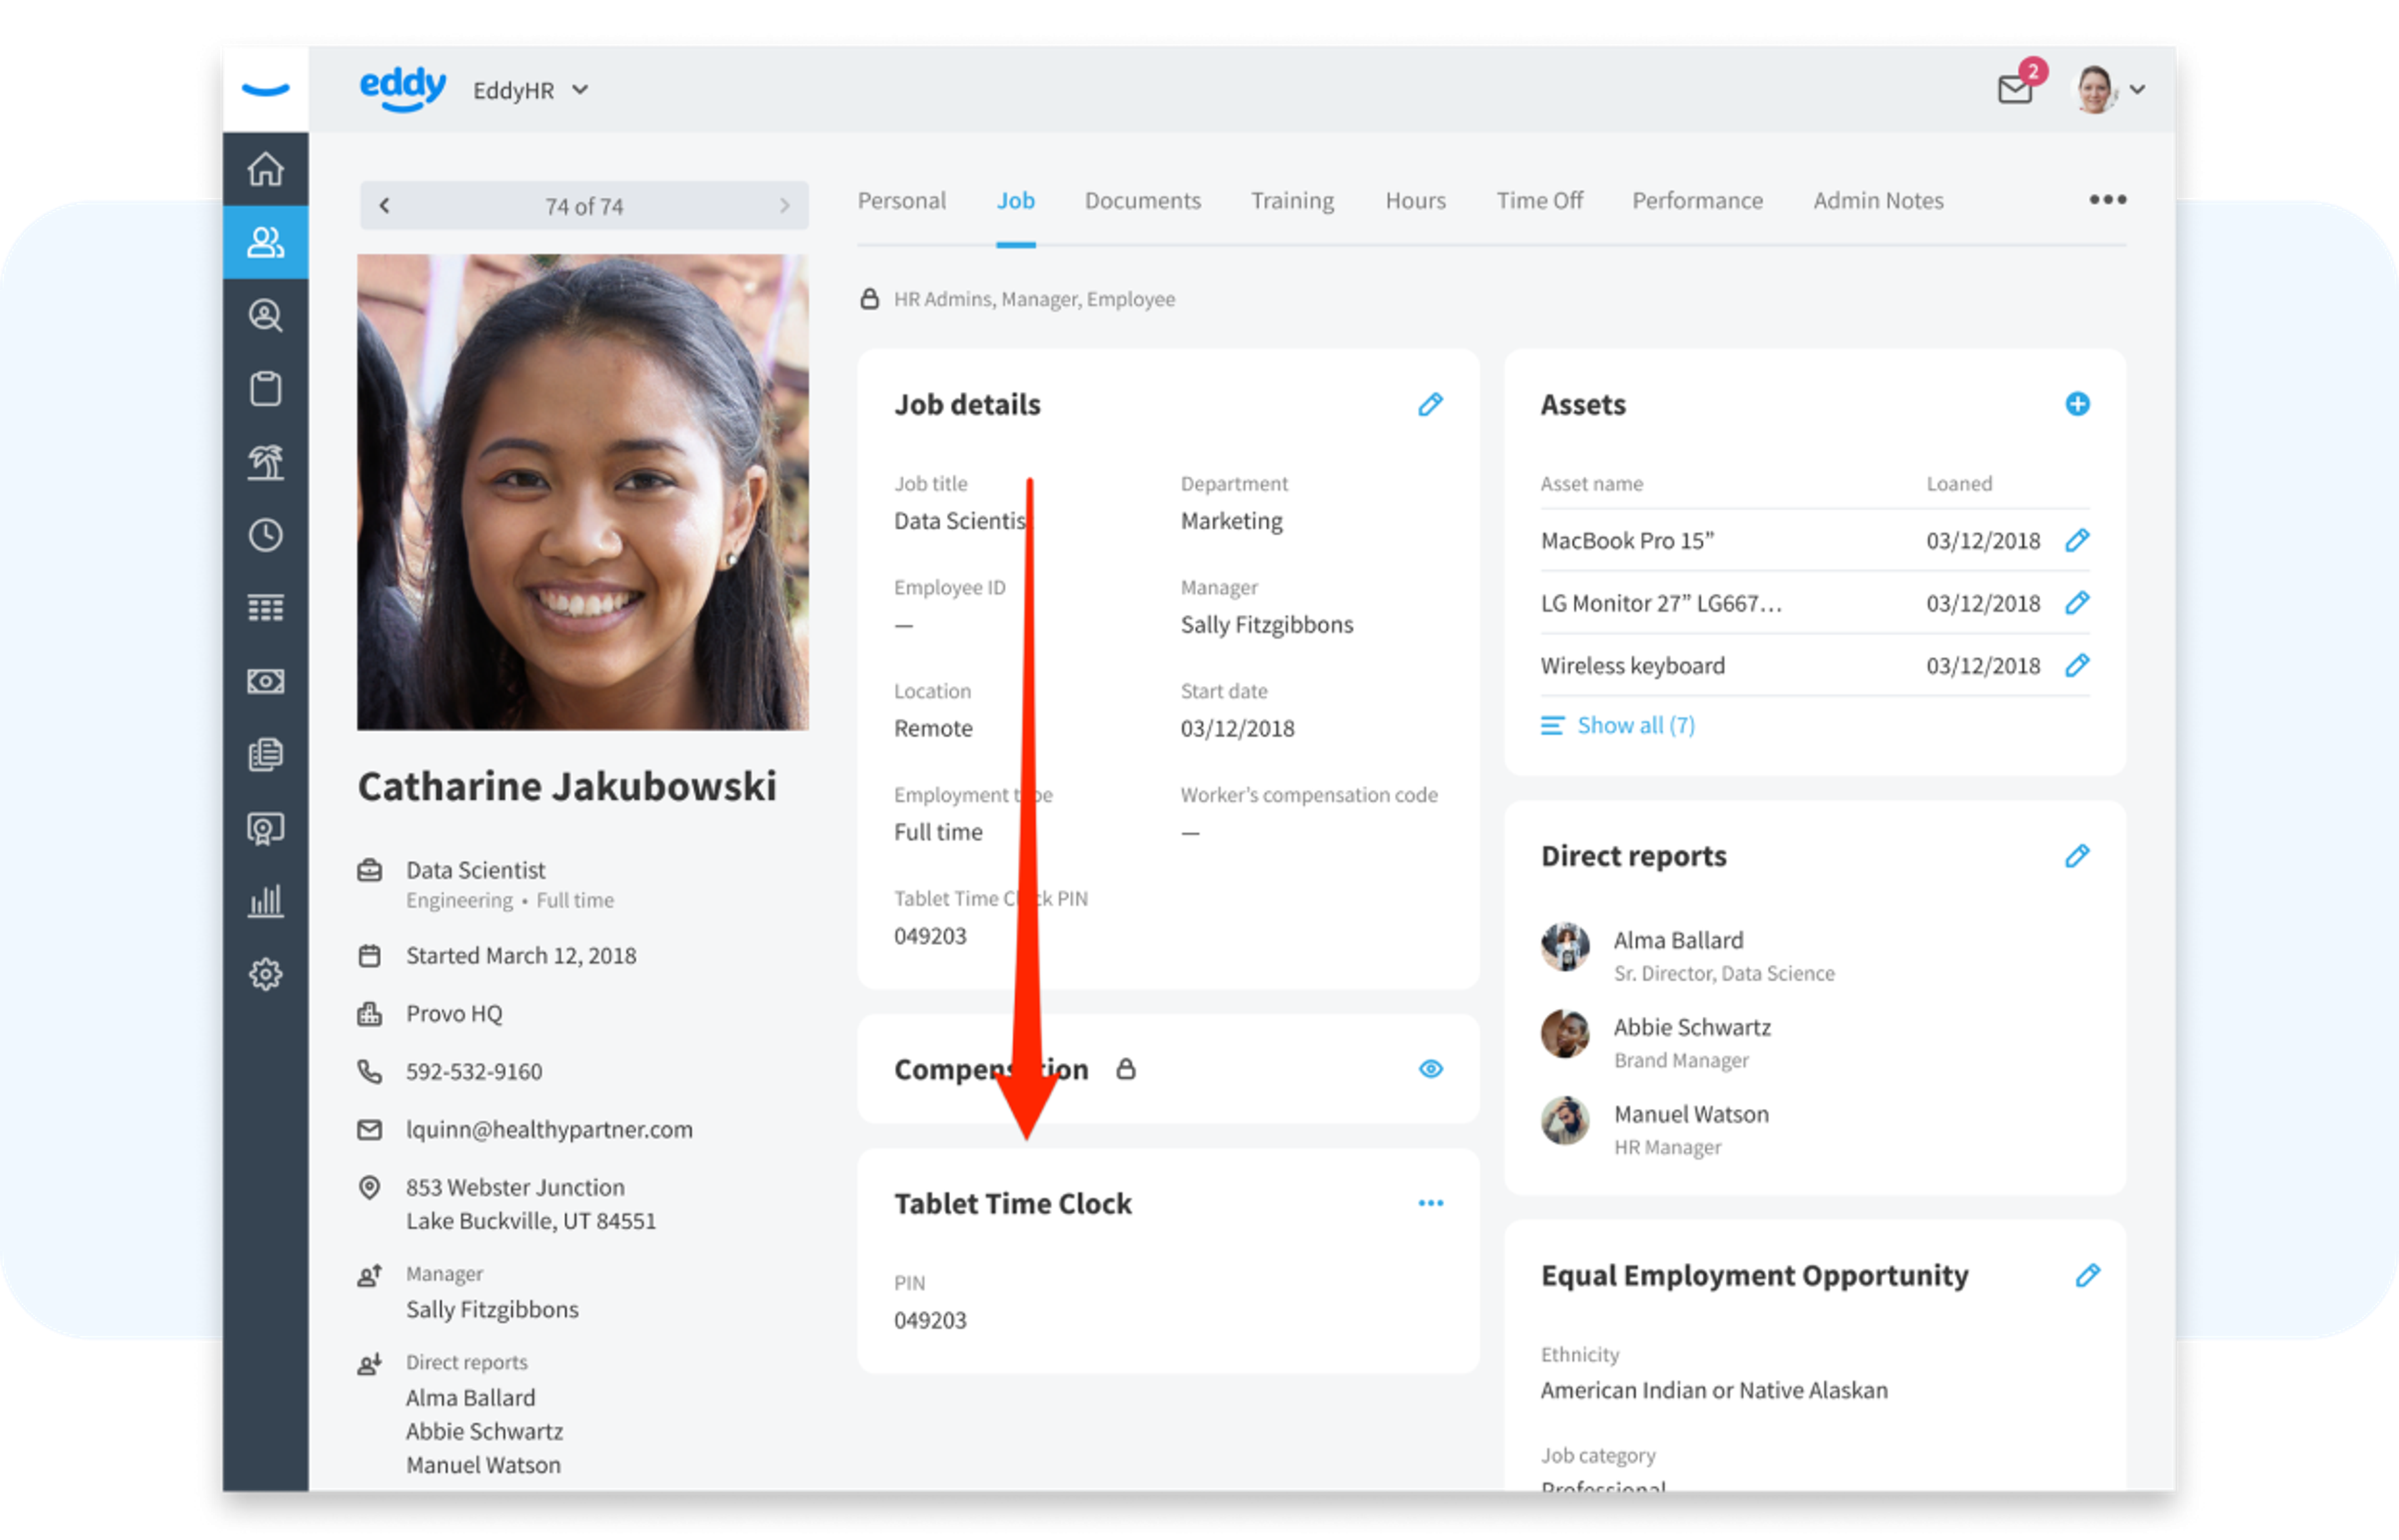
Task: Click Abbie Schwartz's avatar thumbnail
Action: (1565, 1033)
